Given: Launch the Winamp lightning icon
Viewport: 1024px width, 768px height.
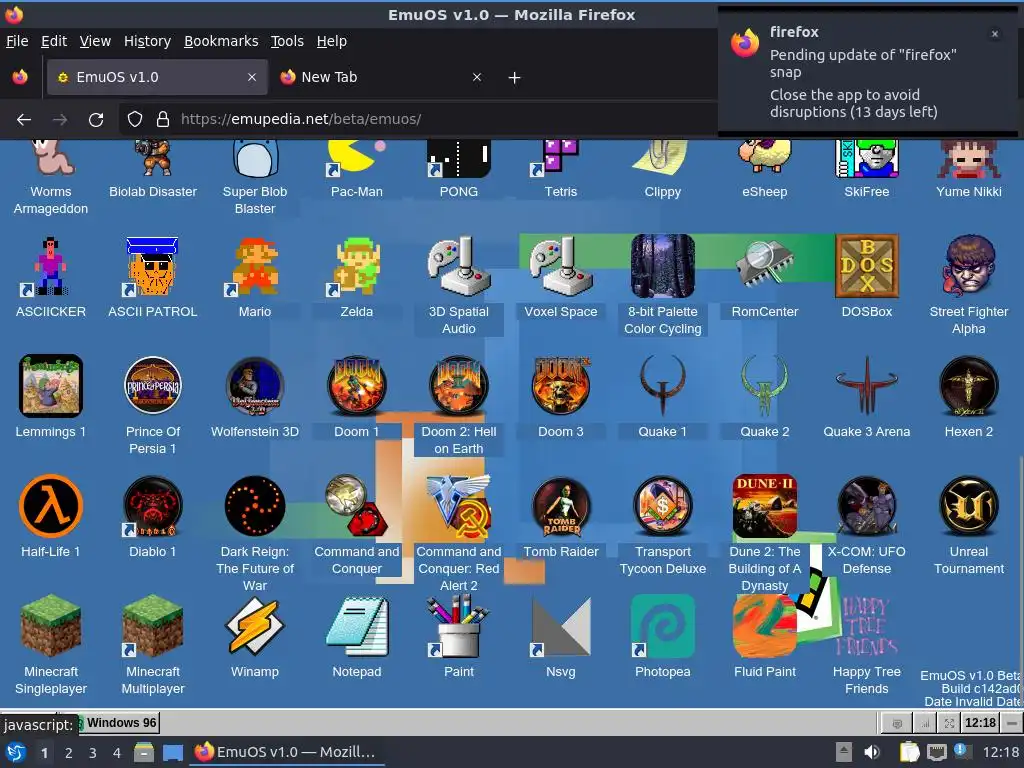Looking at the screenshot, I should click(255, 626).
